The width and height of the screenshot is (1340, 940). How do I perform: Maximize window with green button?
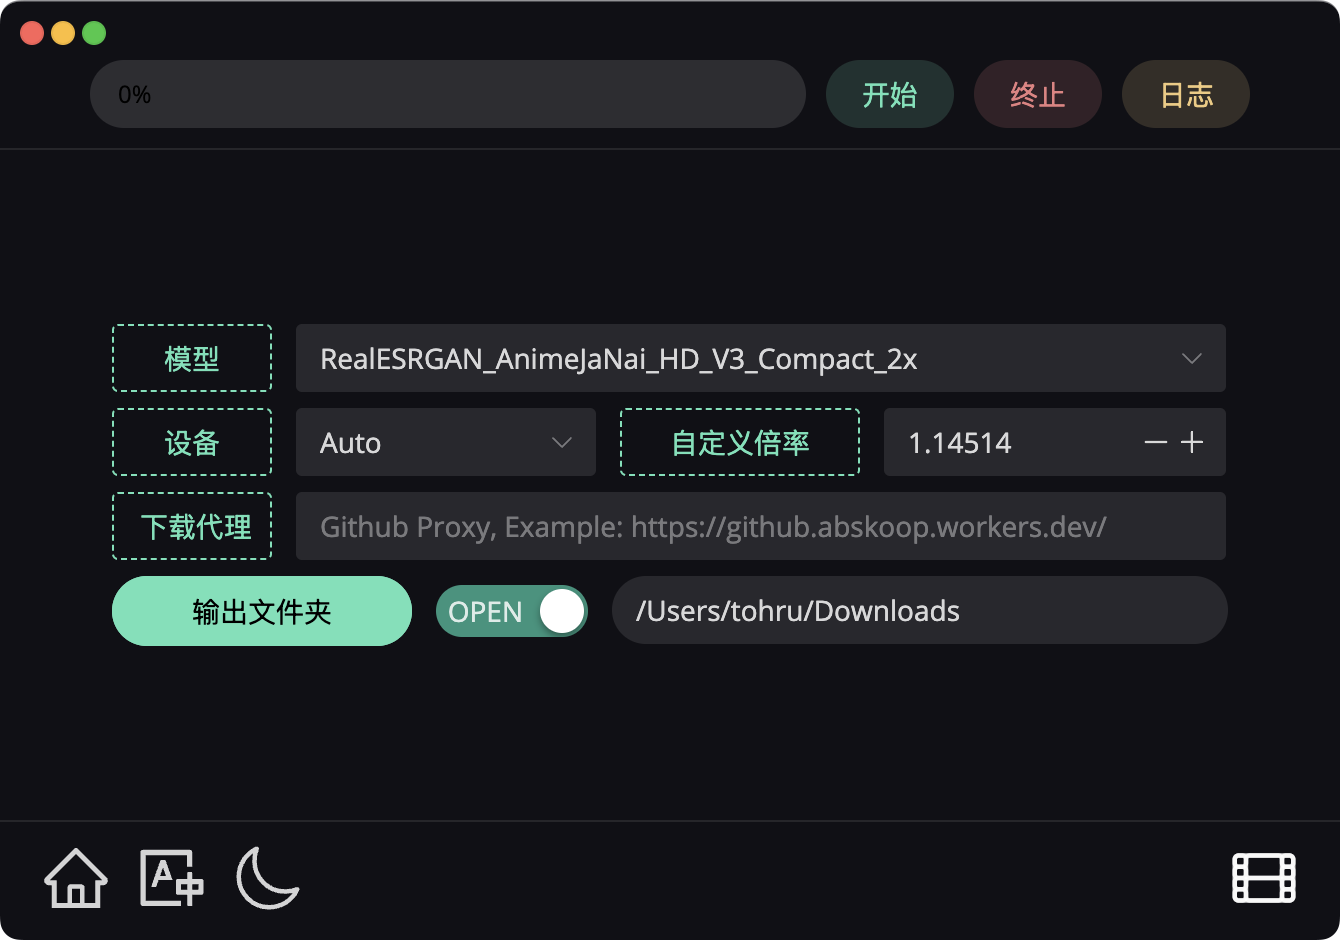point(94,33)
